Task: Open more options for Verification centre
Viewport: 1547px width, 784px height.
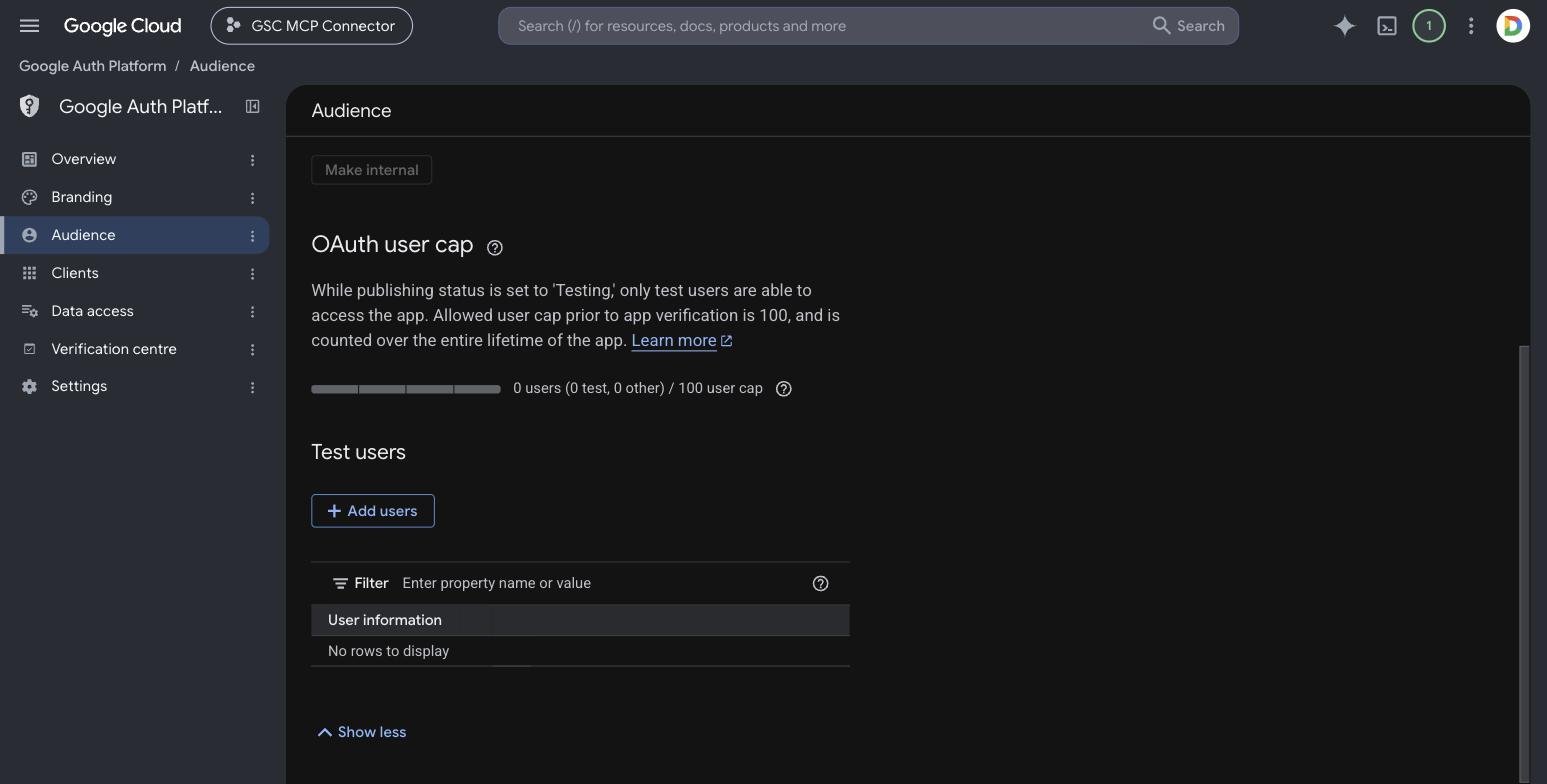Action: (x=252, y=350)
